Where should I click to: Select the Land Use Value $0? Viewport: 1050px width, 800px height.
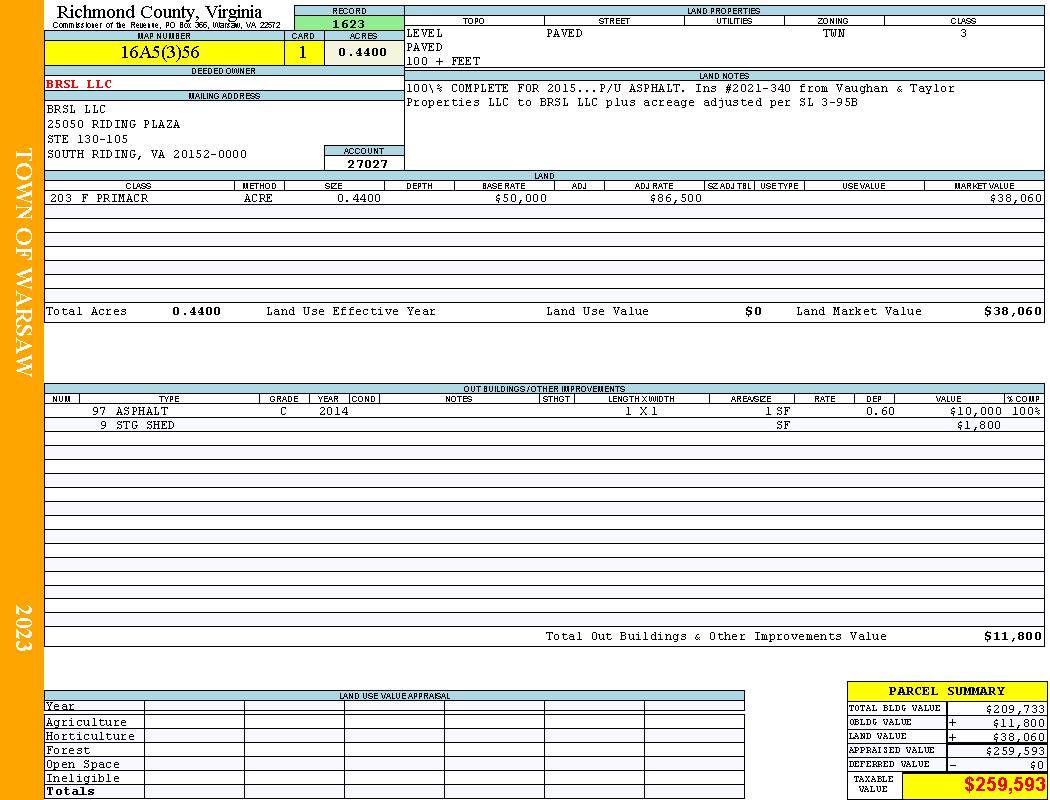point(753,311)
